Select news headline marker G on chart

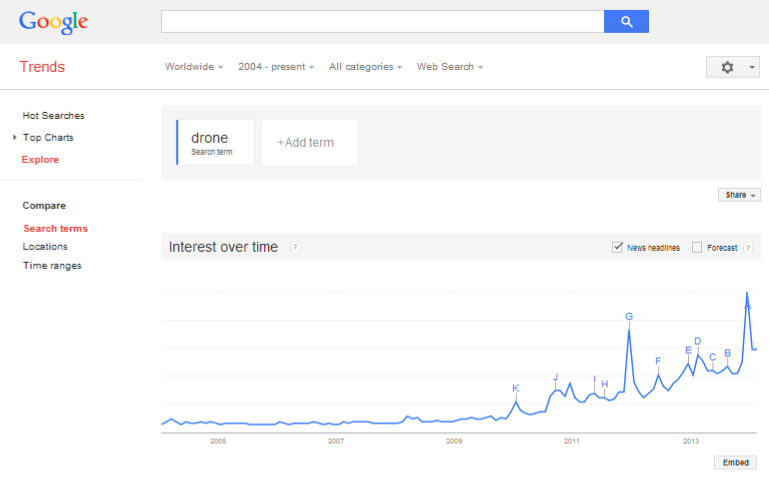click(x=629, y=316)
